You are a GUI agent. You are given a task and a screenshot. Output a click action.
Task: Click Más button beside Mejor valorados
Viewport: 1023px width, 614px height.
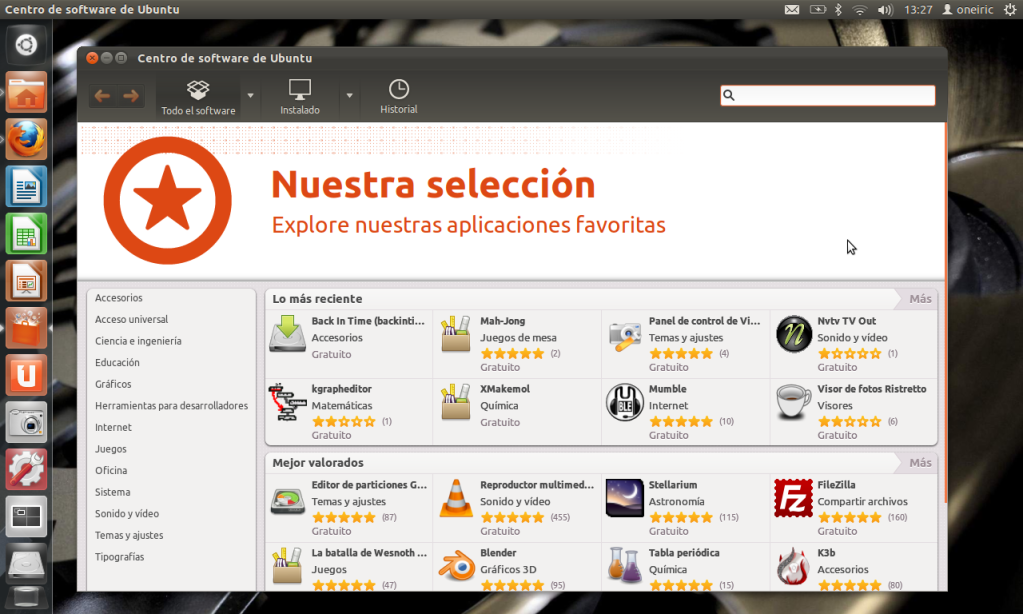(920, 463)
